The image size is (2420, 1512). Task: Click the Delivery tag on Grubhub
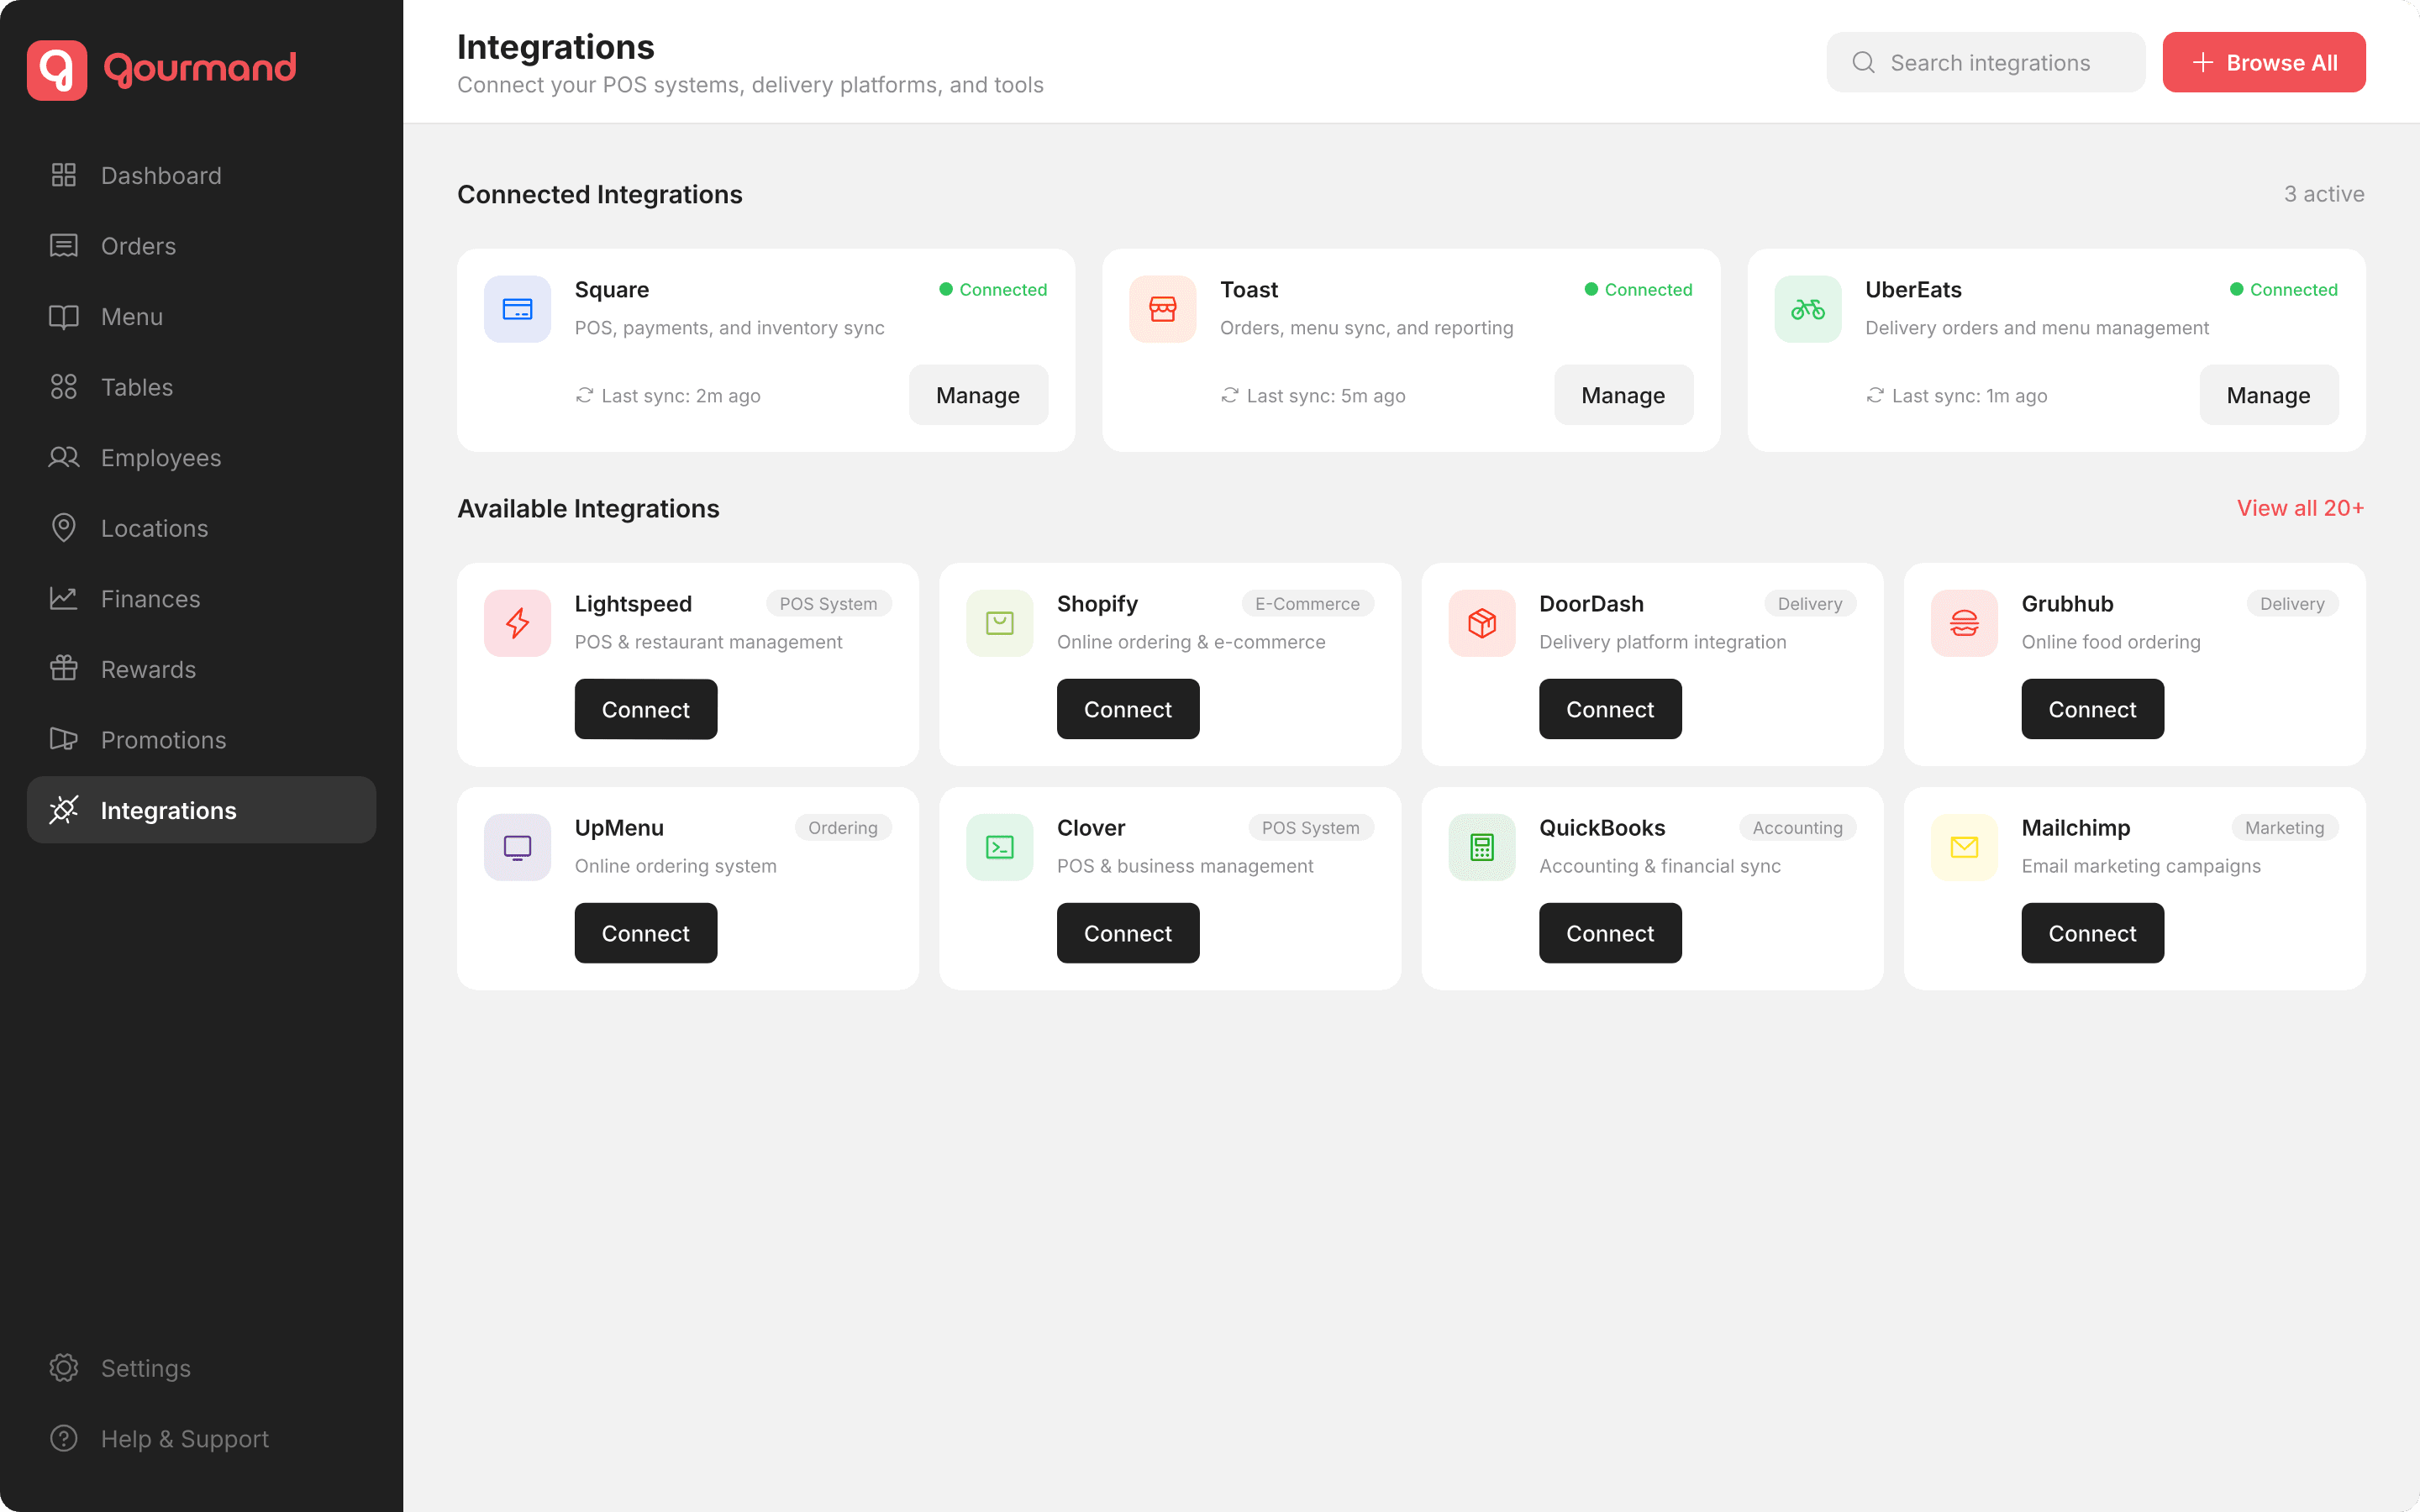pyautogui.click(x=2292, y=604)
